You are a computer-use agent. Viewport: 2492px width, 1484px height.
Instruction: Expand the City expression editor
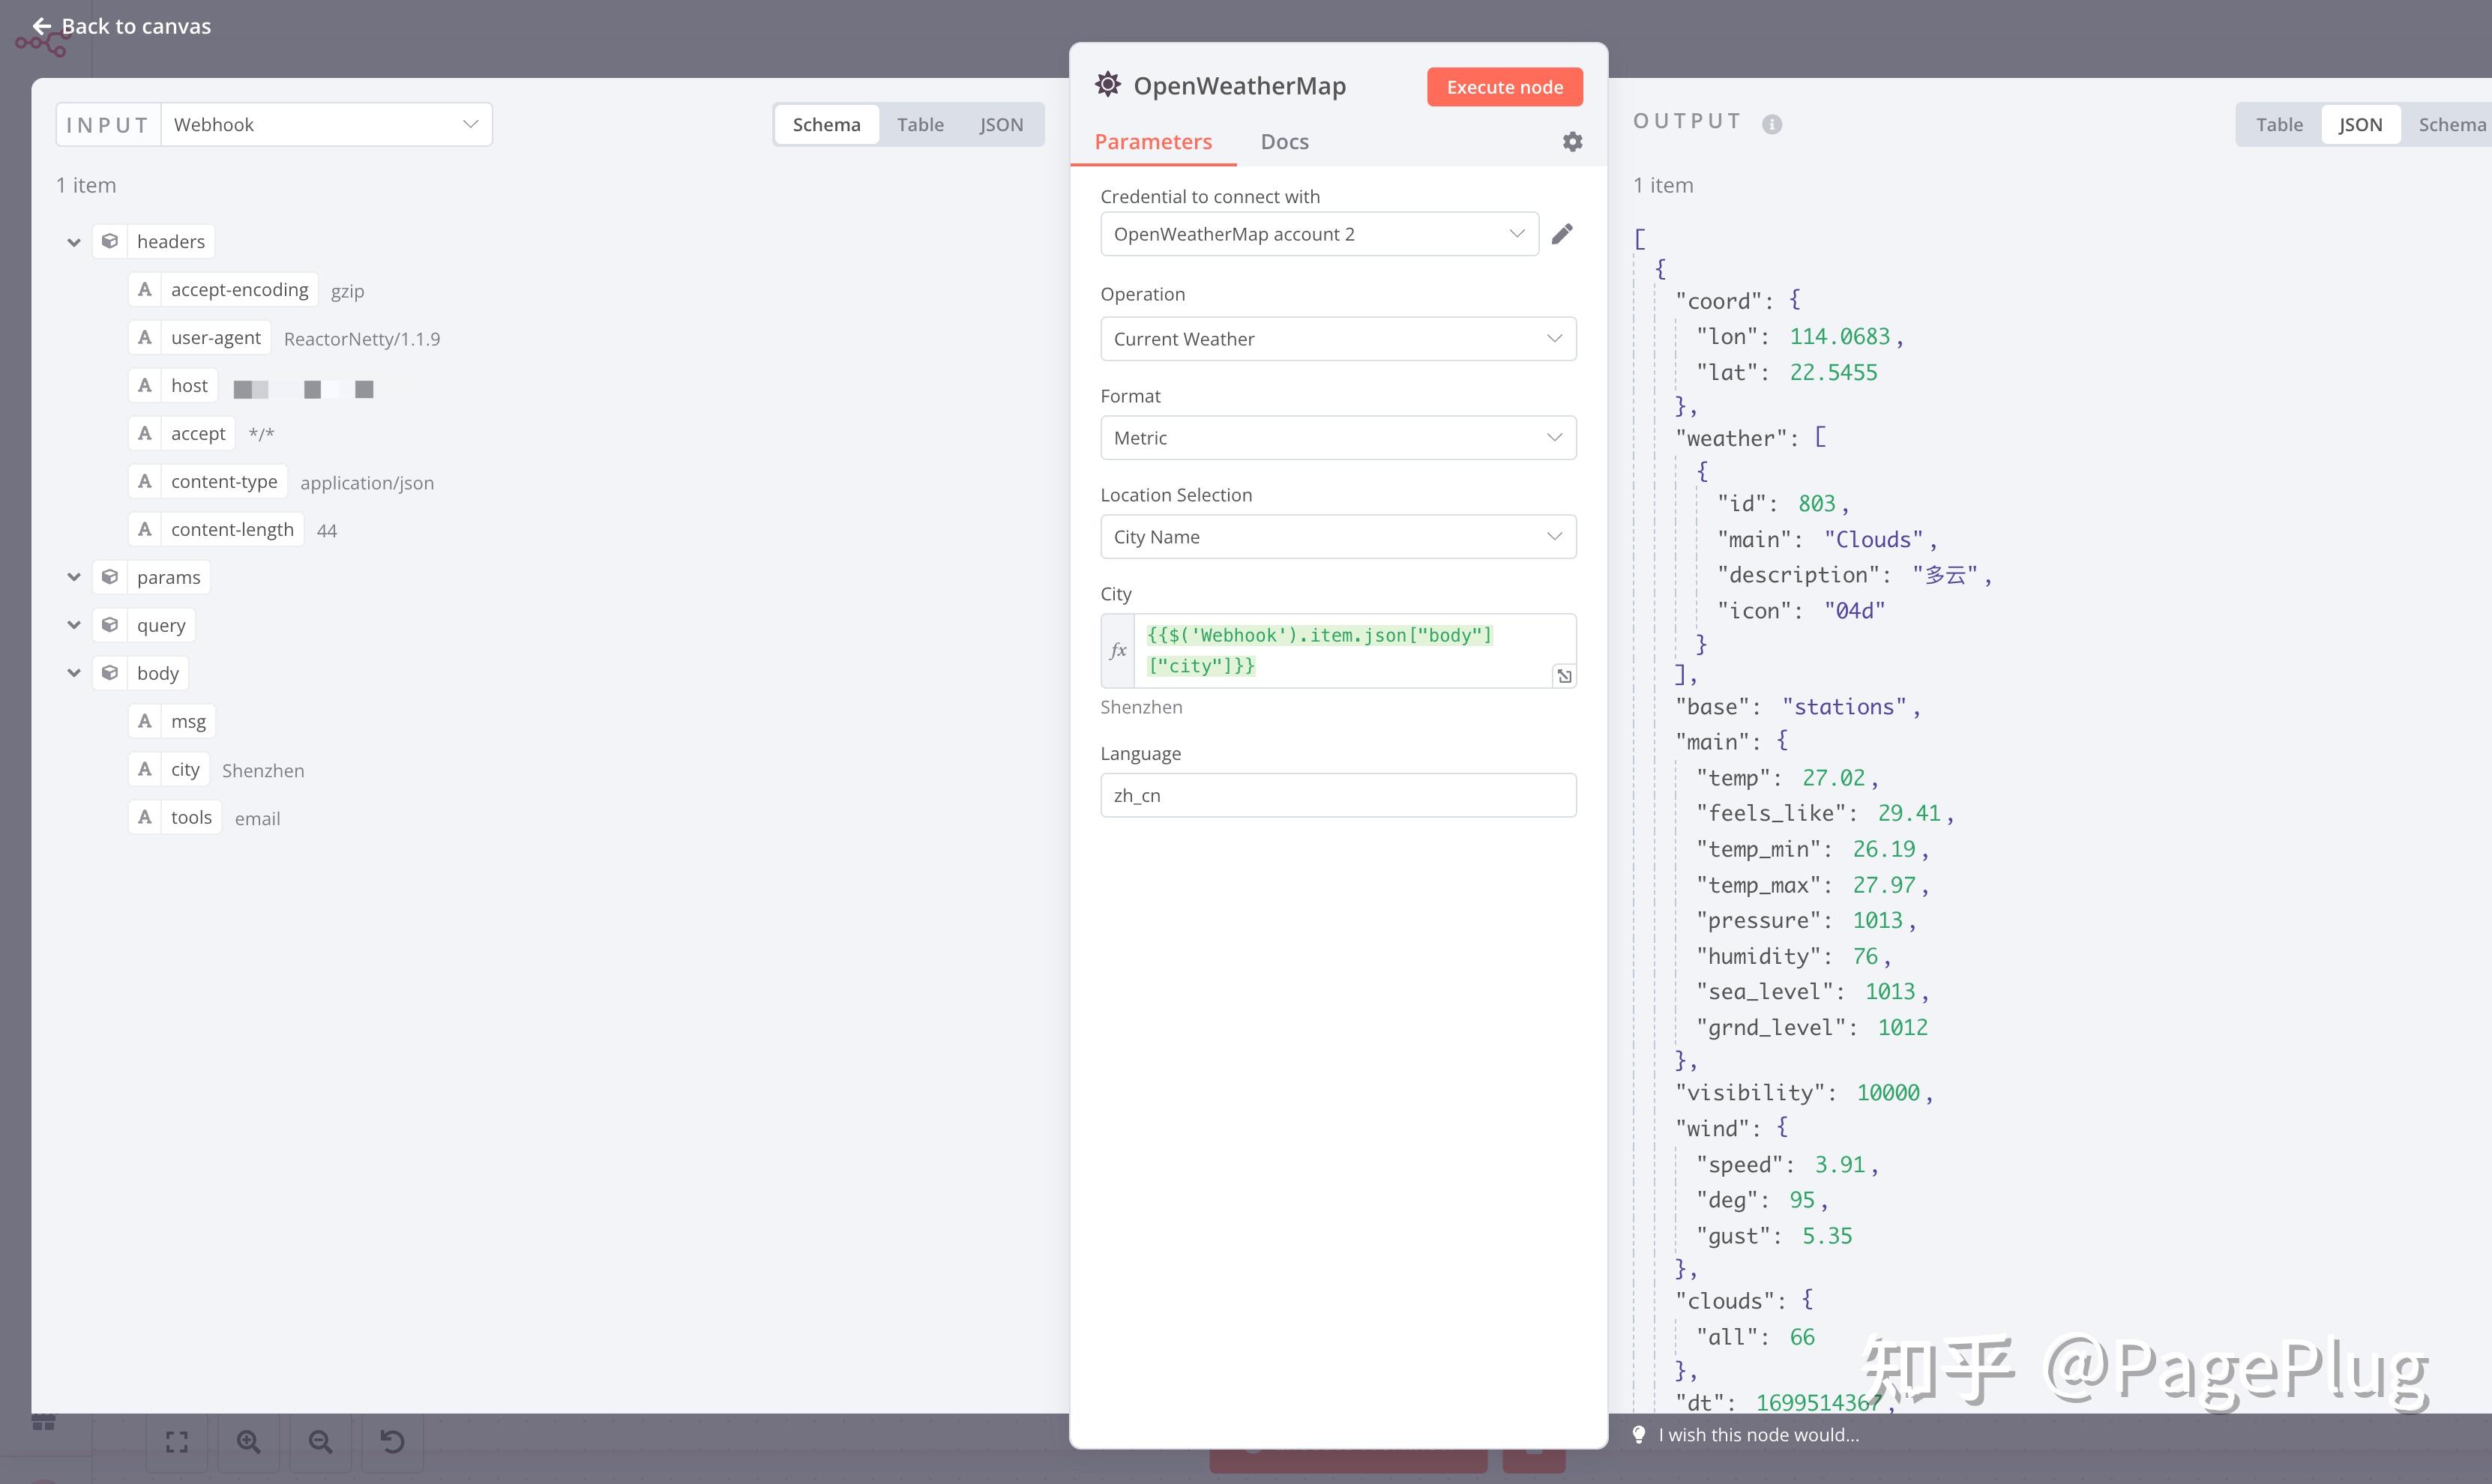tap(1564, 676)
